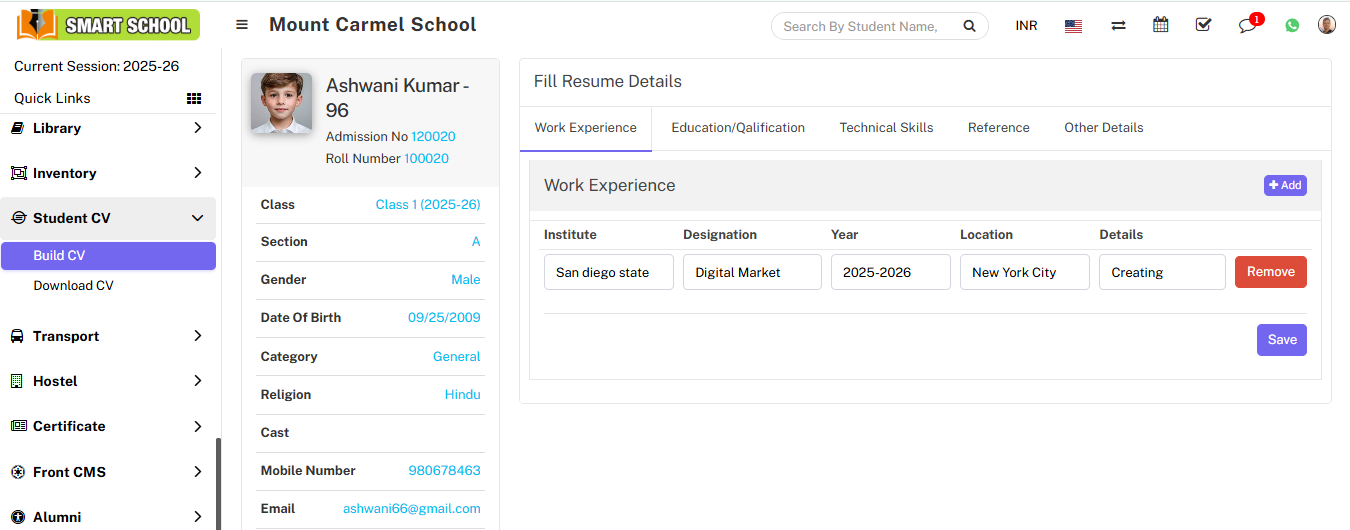
Task: Open chat notifications icon with badge
Action: (x=1247, y=25)
